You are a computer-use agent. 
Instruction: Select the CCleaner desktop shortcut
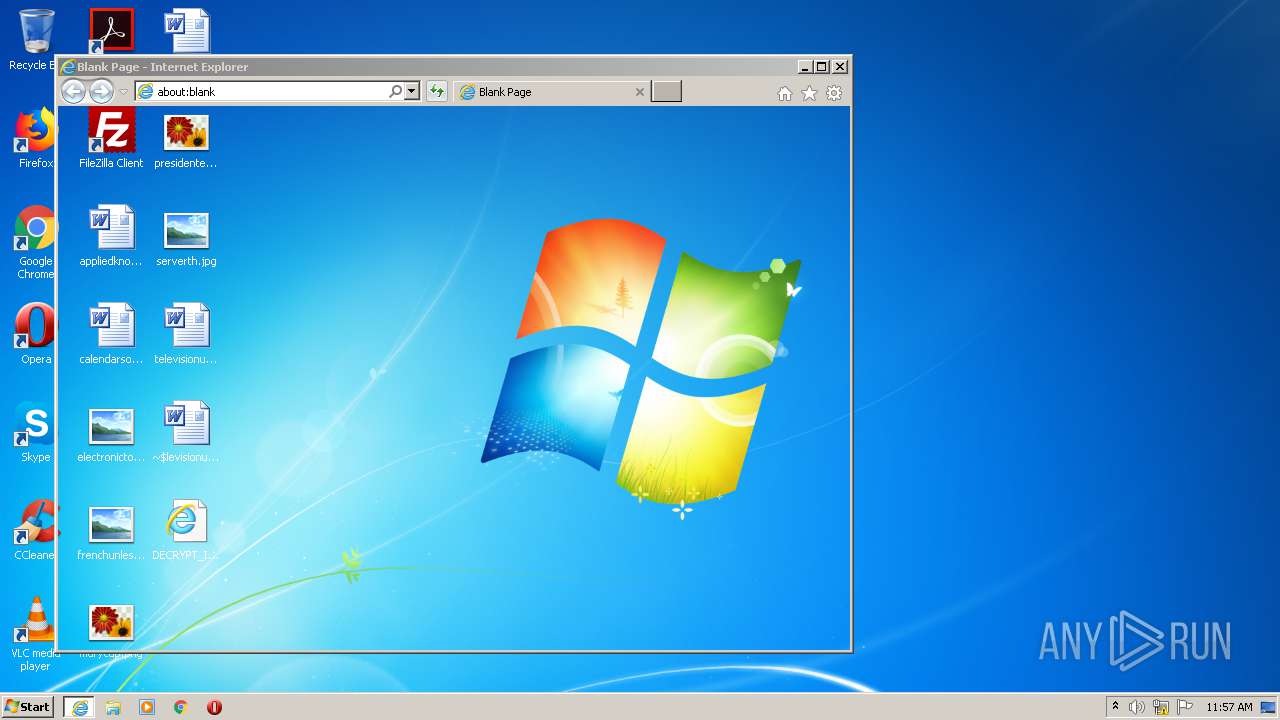(35, 530)
